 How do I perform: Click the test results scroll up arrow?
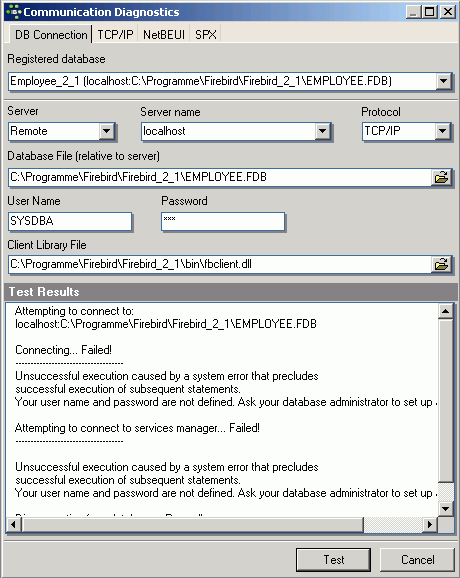click(446, 311)
